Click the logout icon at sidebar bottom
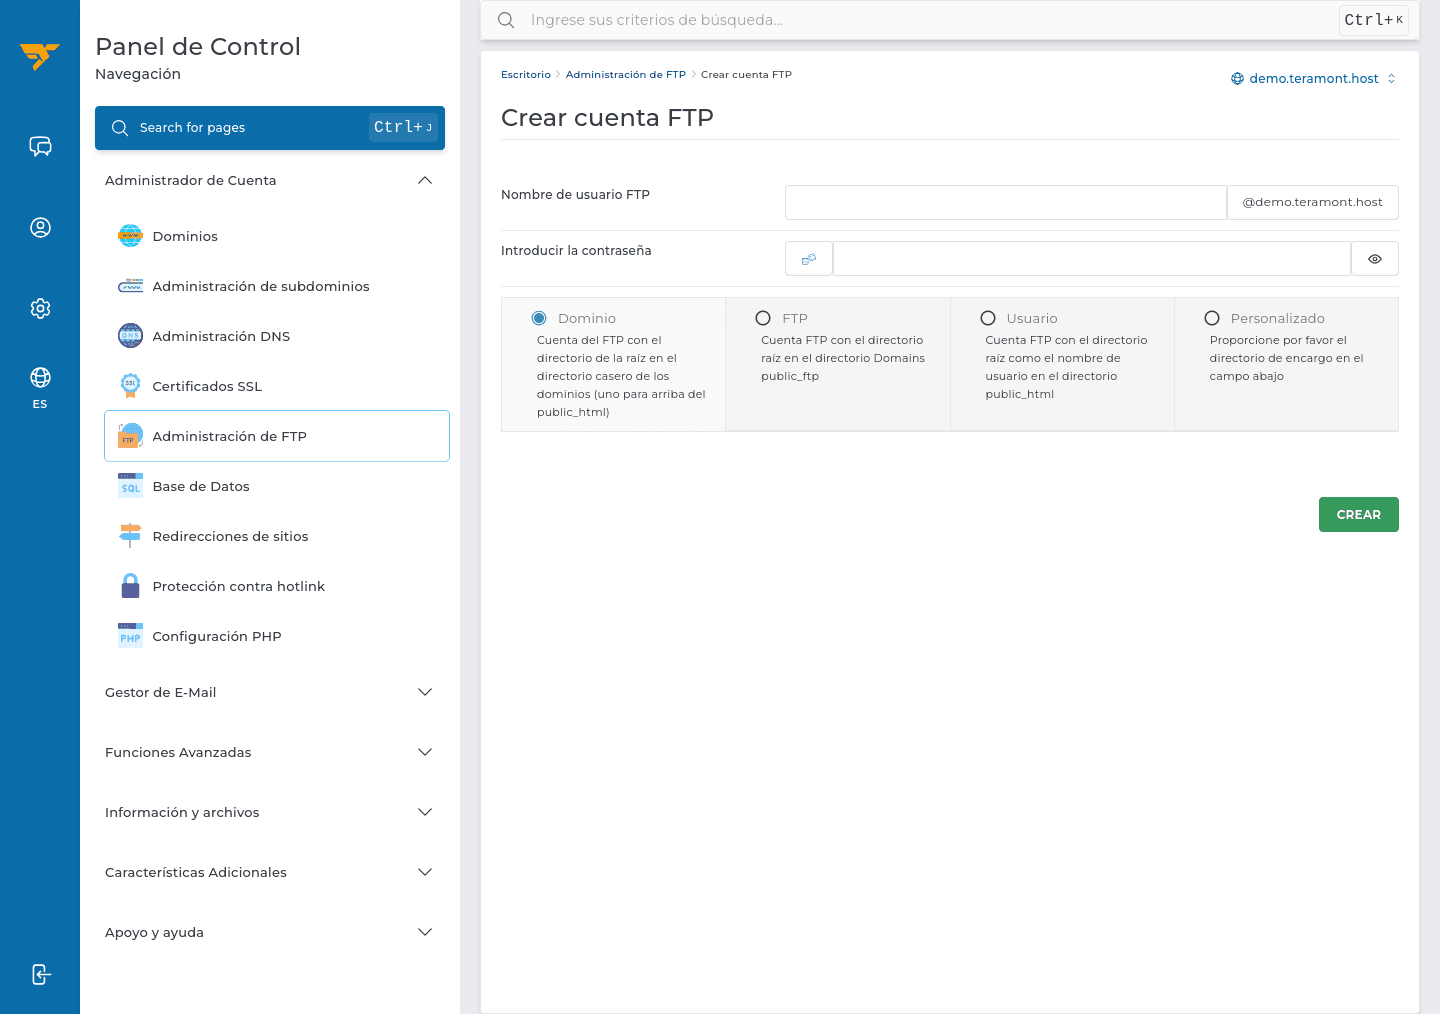Image resolution: width=1440 pixels, height=1014 pixels. click(x=40, y=974)
